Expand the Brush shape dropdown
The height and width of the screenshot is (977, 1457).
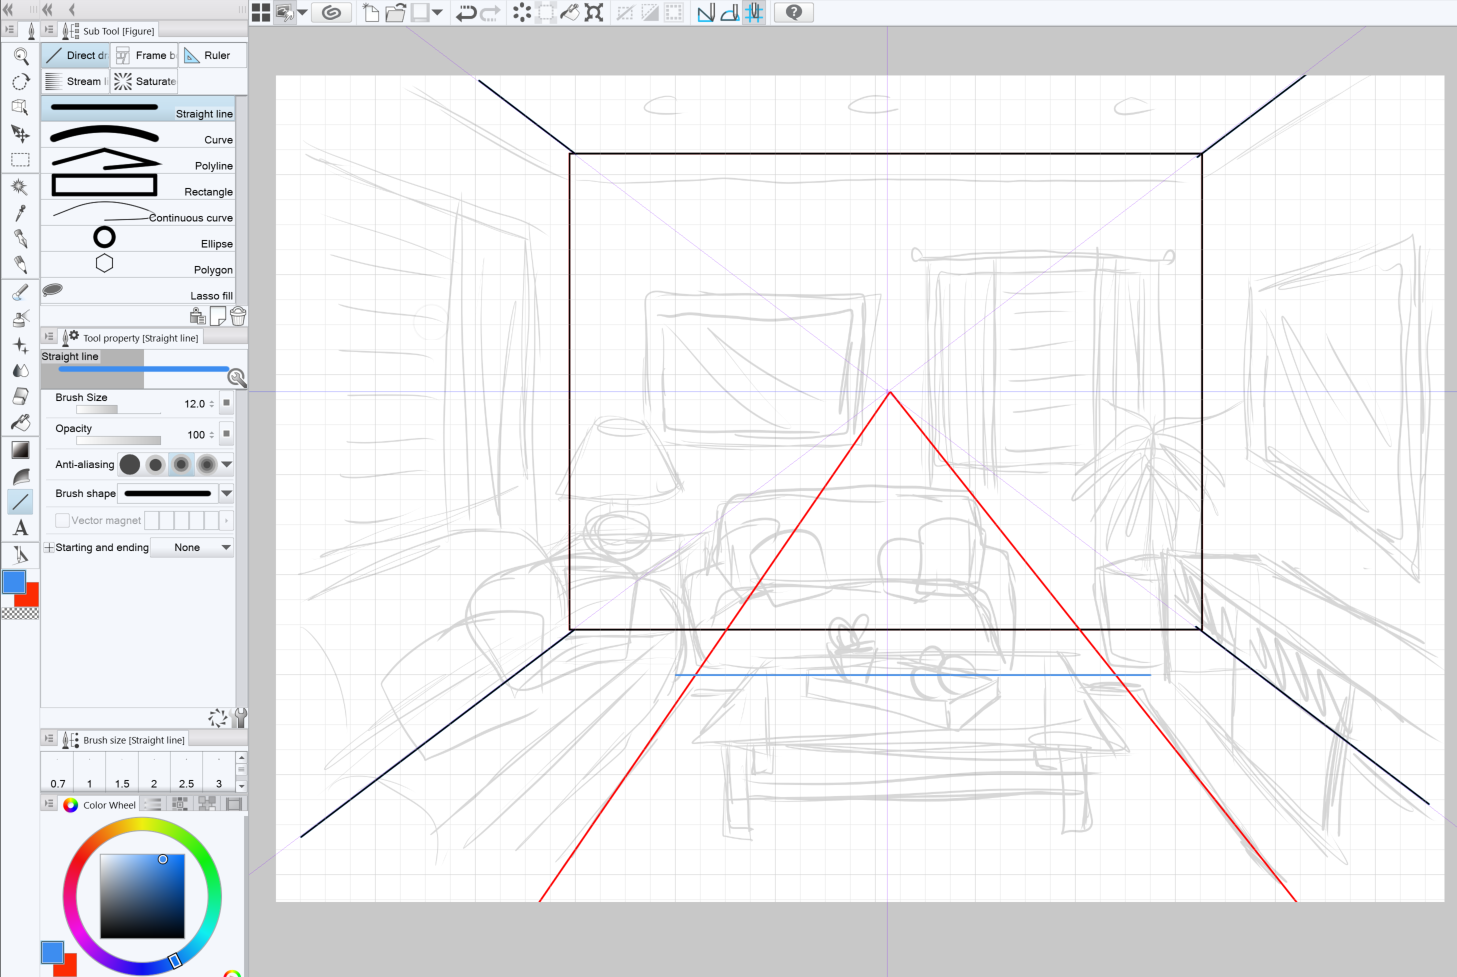pos(227,493)
